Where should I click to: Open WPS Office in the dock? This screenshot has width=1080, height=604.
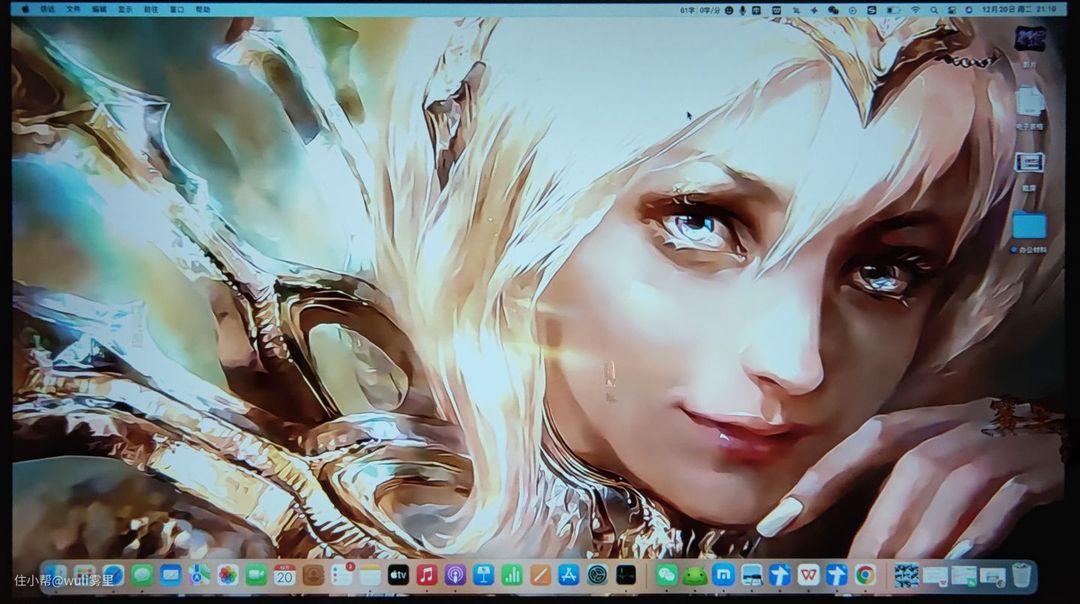[x=808, y=575]
